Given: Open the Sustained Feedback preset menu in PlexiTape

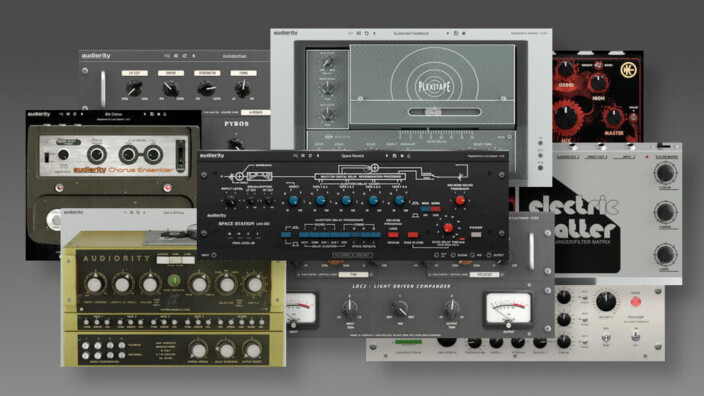Looking at the screenshot, I should click(x=411, y=33).
